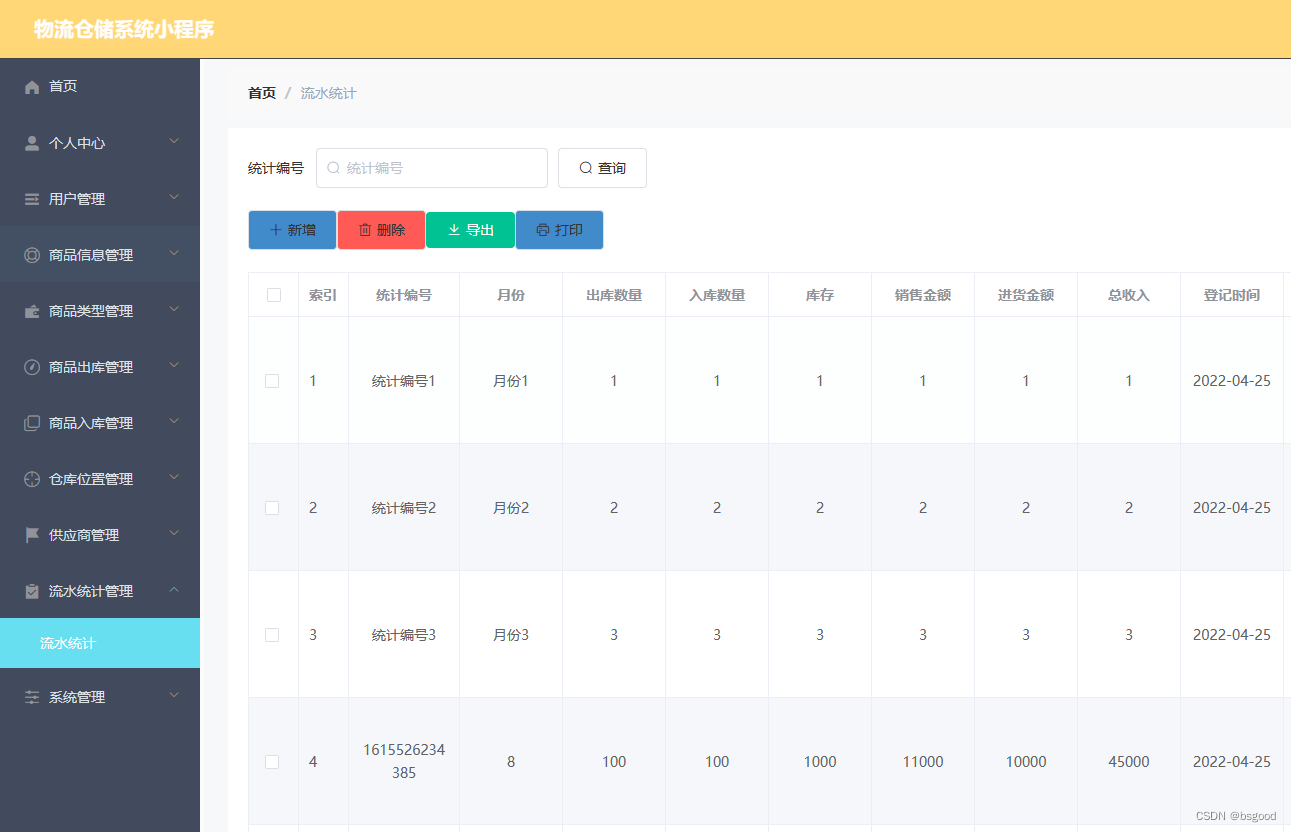Expand the 供应商管理 chevron
The width and height of the screenshot is (1291, 832).
(x=174, y=534)
